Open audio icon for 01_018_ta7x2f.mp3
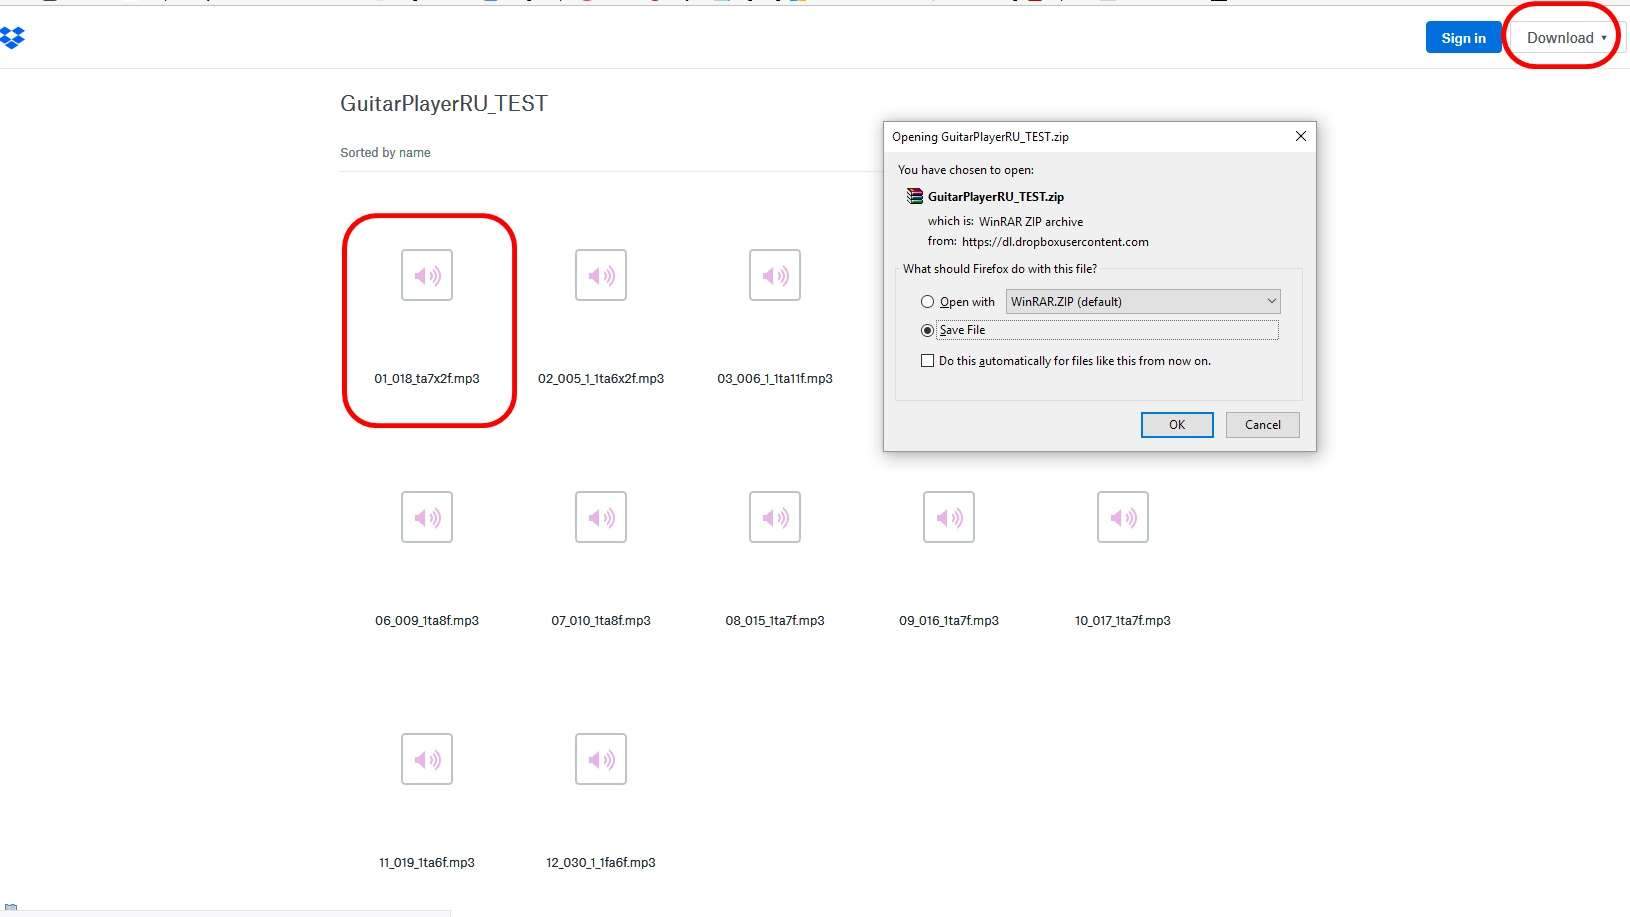1630x917 pixels. click(427, 275)
